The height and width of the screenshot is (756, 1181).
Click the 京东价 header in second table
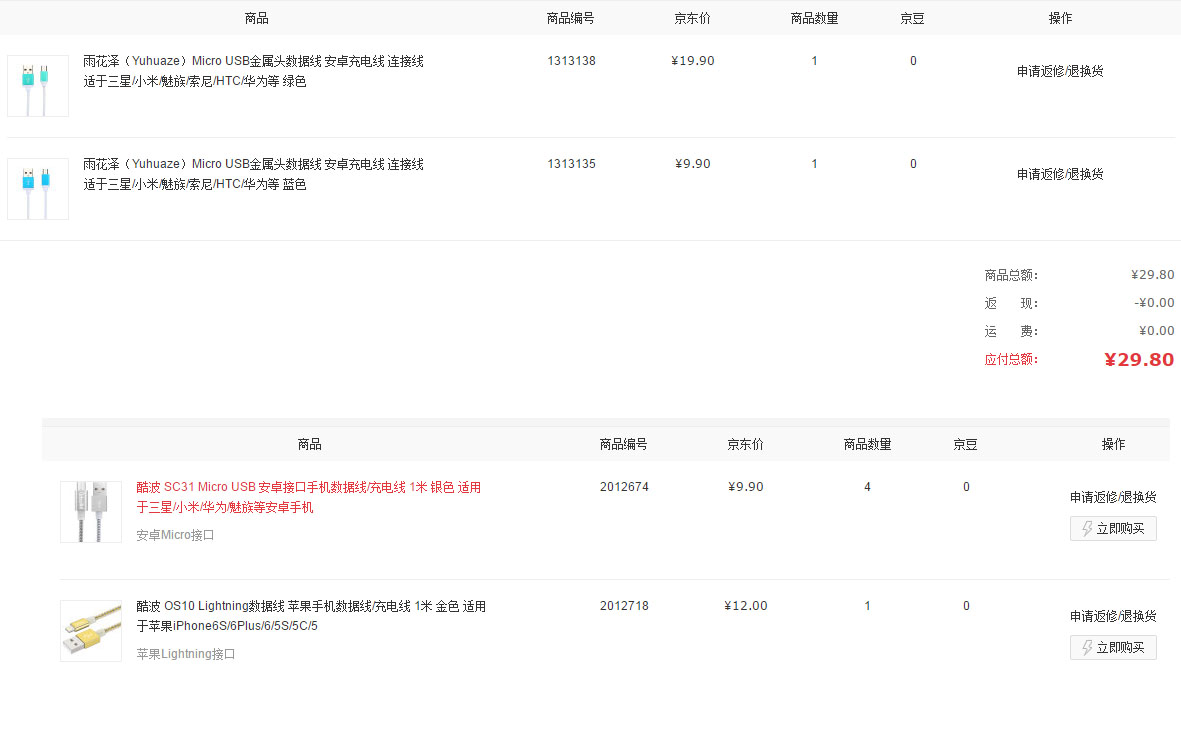[745, 444]
